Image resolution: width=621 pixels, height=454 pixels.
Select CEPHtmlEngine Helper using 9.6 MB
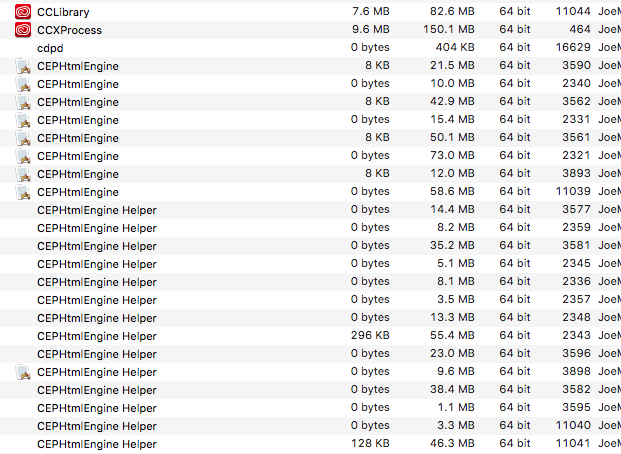pyautogui.click(x=310, y=372)
